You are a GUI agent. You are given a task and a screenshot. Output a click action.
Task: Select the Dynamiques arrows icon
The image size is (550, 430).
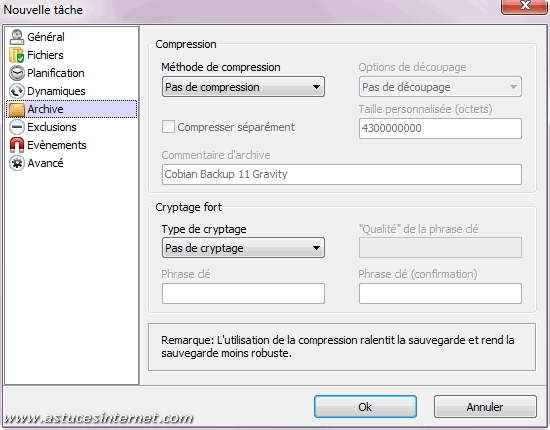(16, 91)
